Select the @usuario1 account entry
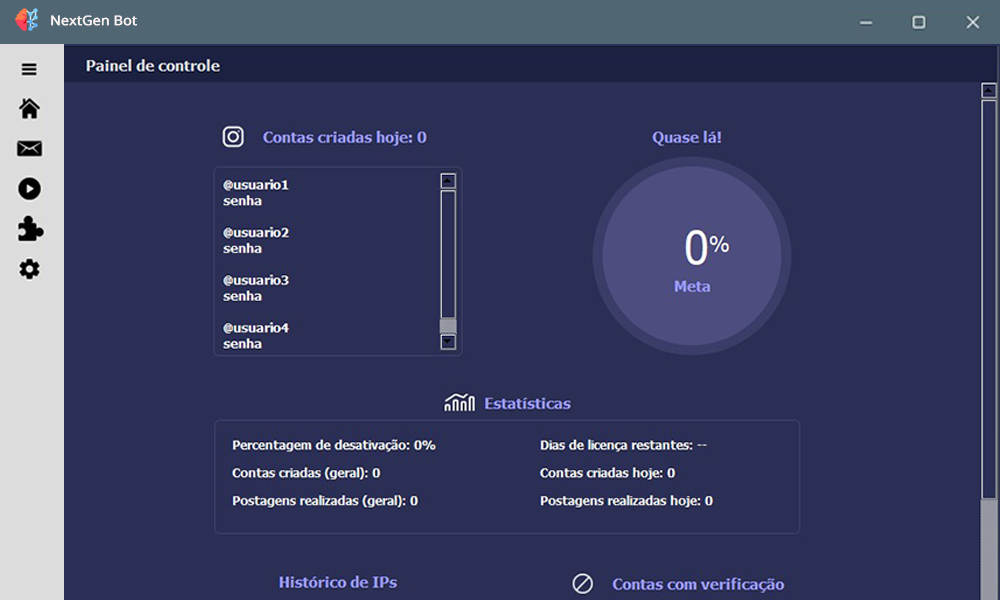Image resolution: width=1000 pixels, height=600 pixels. point(256,185)
